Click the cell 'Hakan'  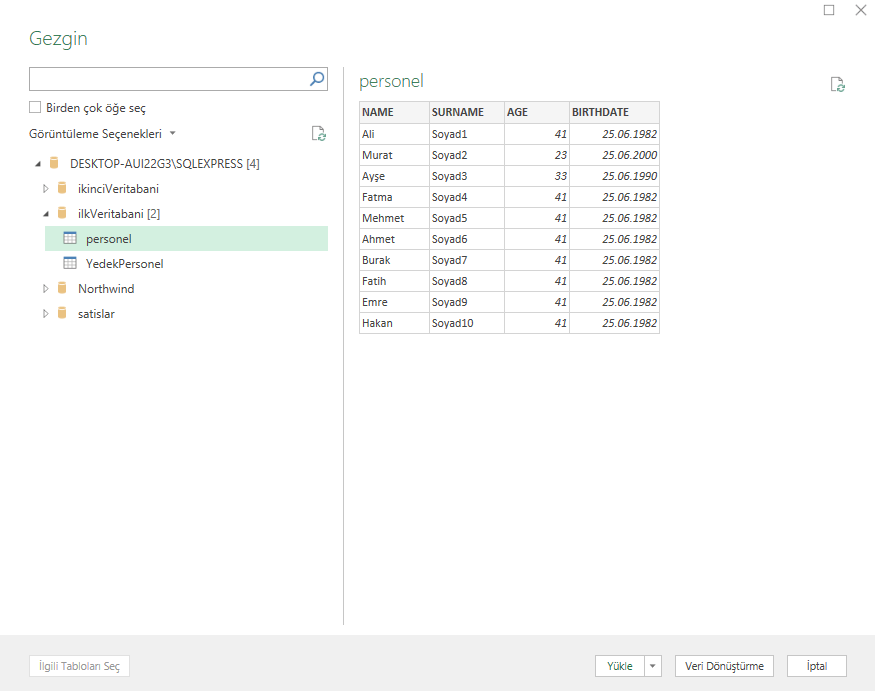pyautogui.click(x=395, y=323)
